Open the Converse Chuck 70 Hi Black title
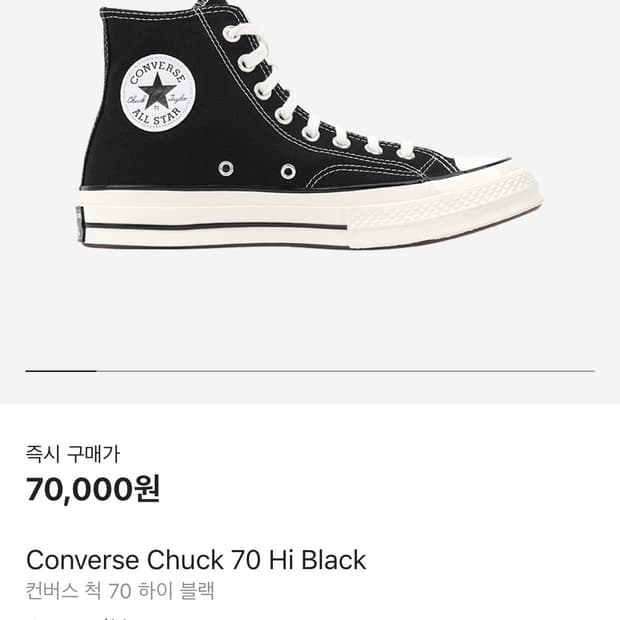This screenshot has width=620, height=620. (x=196, y=560)
